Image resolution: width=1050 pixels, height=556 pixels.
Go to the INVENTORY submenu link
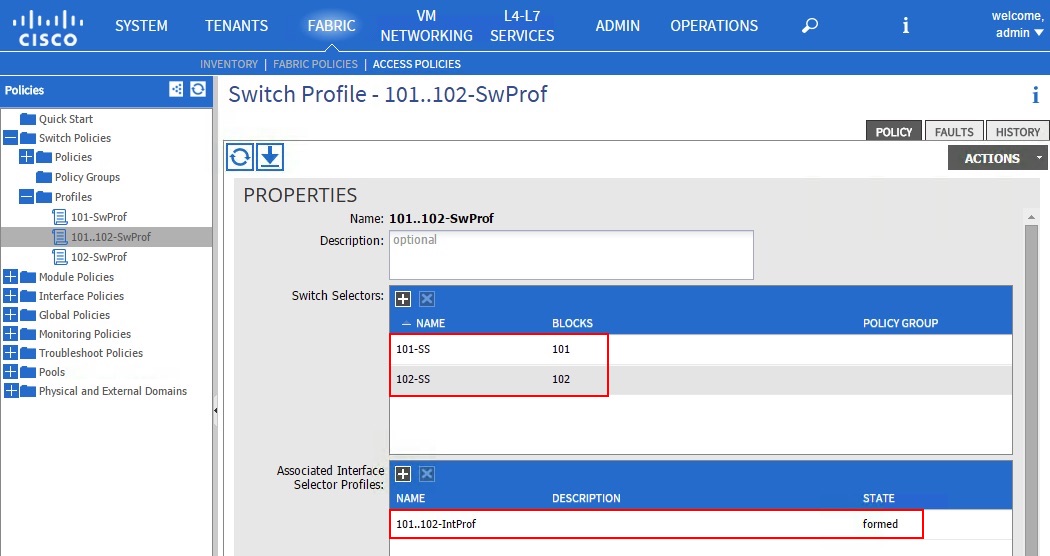(x=229, y=64)
